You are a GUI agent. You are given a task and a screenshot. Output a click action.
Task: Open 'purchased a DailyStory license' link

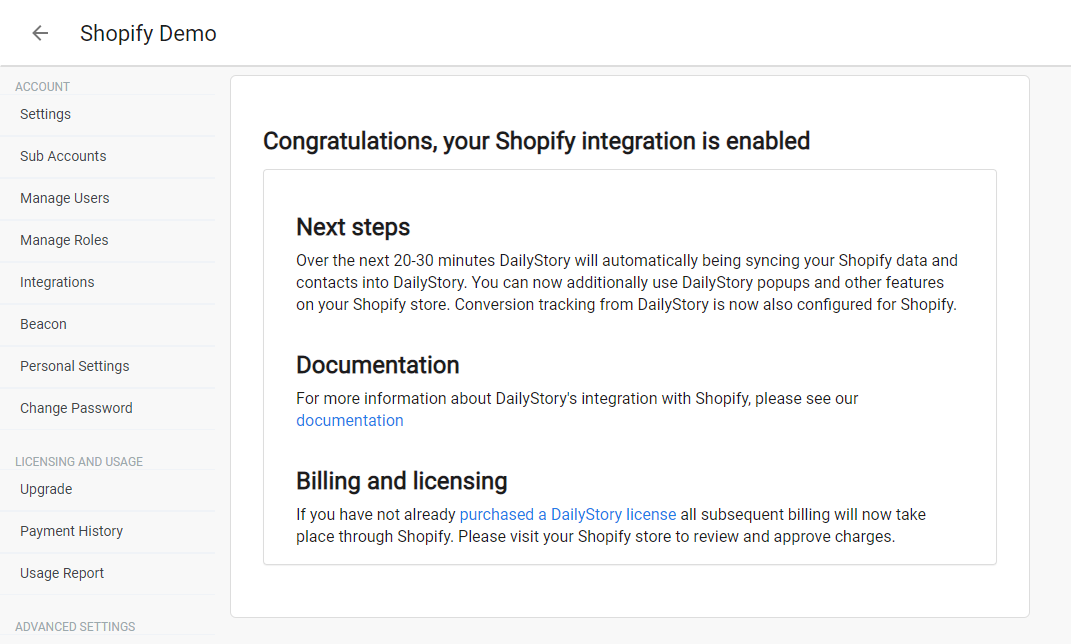point(568,514)
